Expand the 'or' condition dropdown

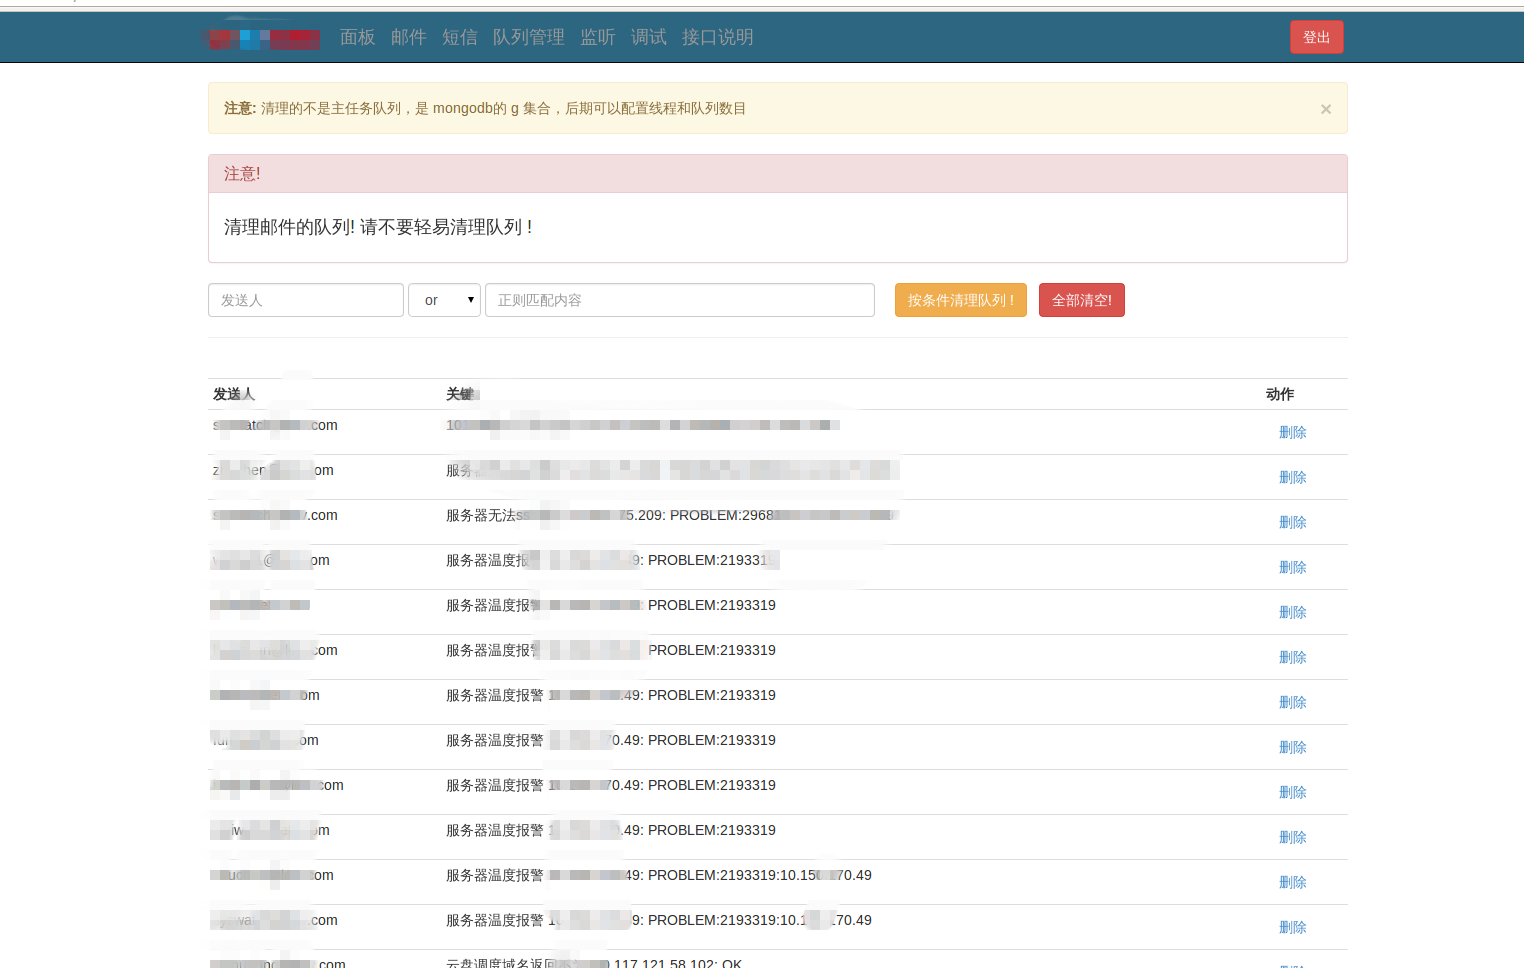pos(444,300)
